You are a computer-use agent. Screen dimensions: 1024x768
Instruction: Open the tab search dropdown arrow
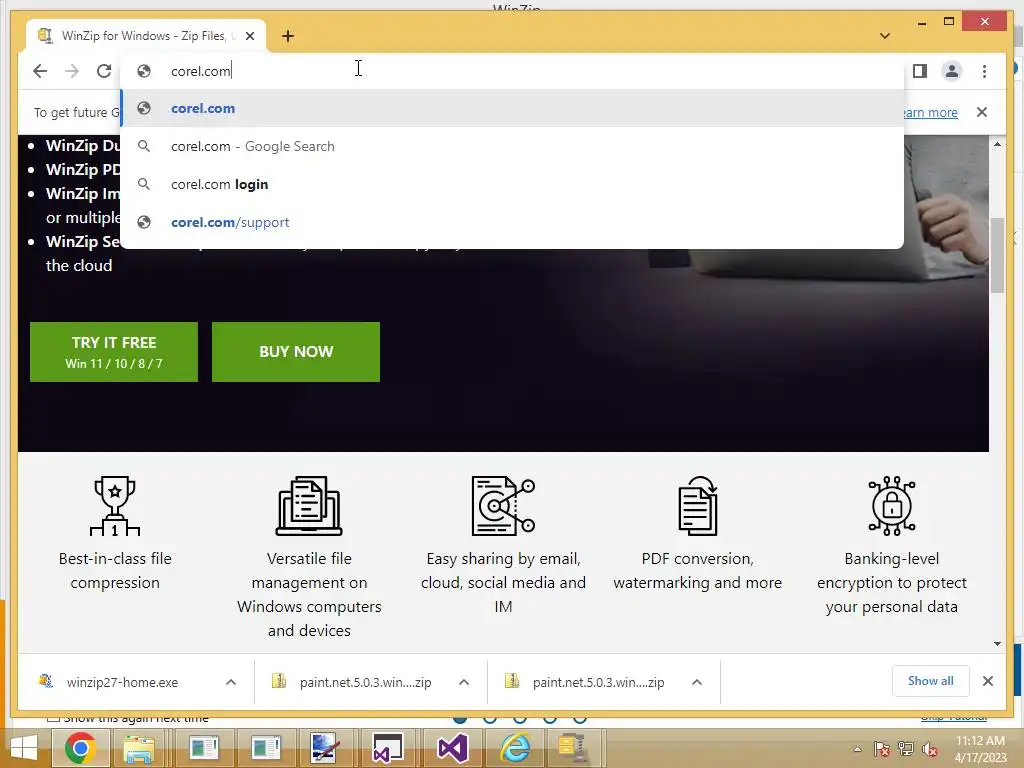885,36
